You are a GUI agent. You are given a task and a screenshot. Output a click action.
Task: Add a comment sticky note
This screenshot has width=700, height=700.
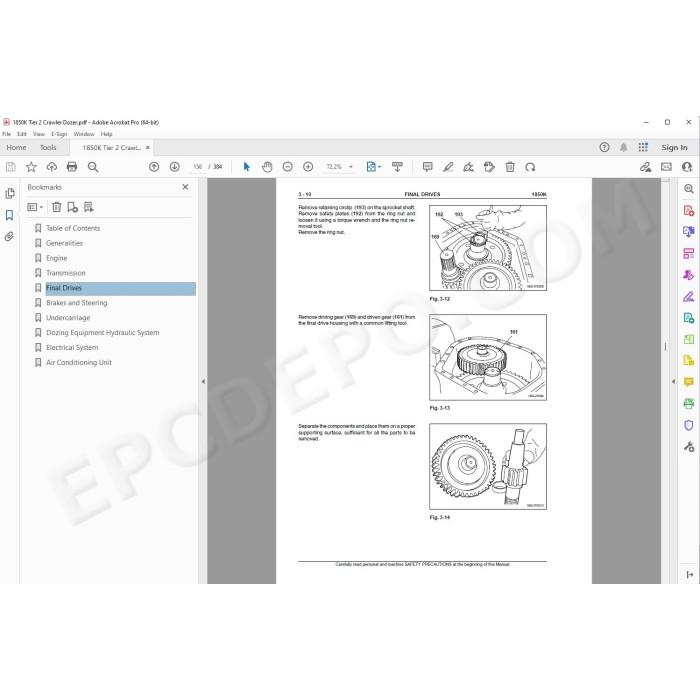428,167
